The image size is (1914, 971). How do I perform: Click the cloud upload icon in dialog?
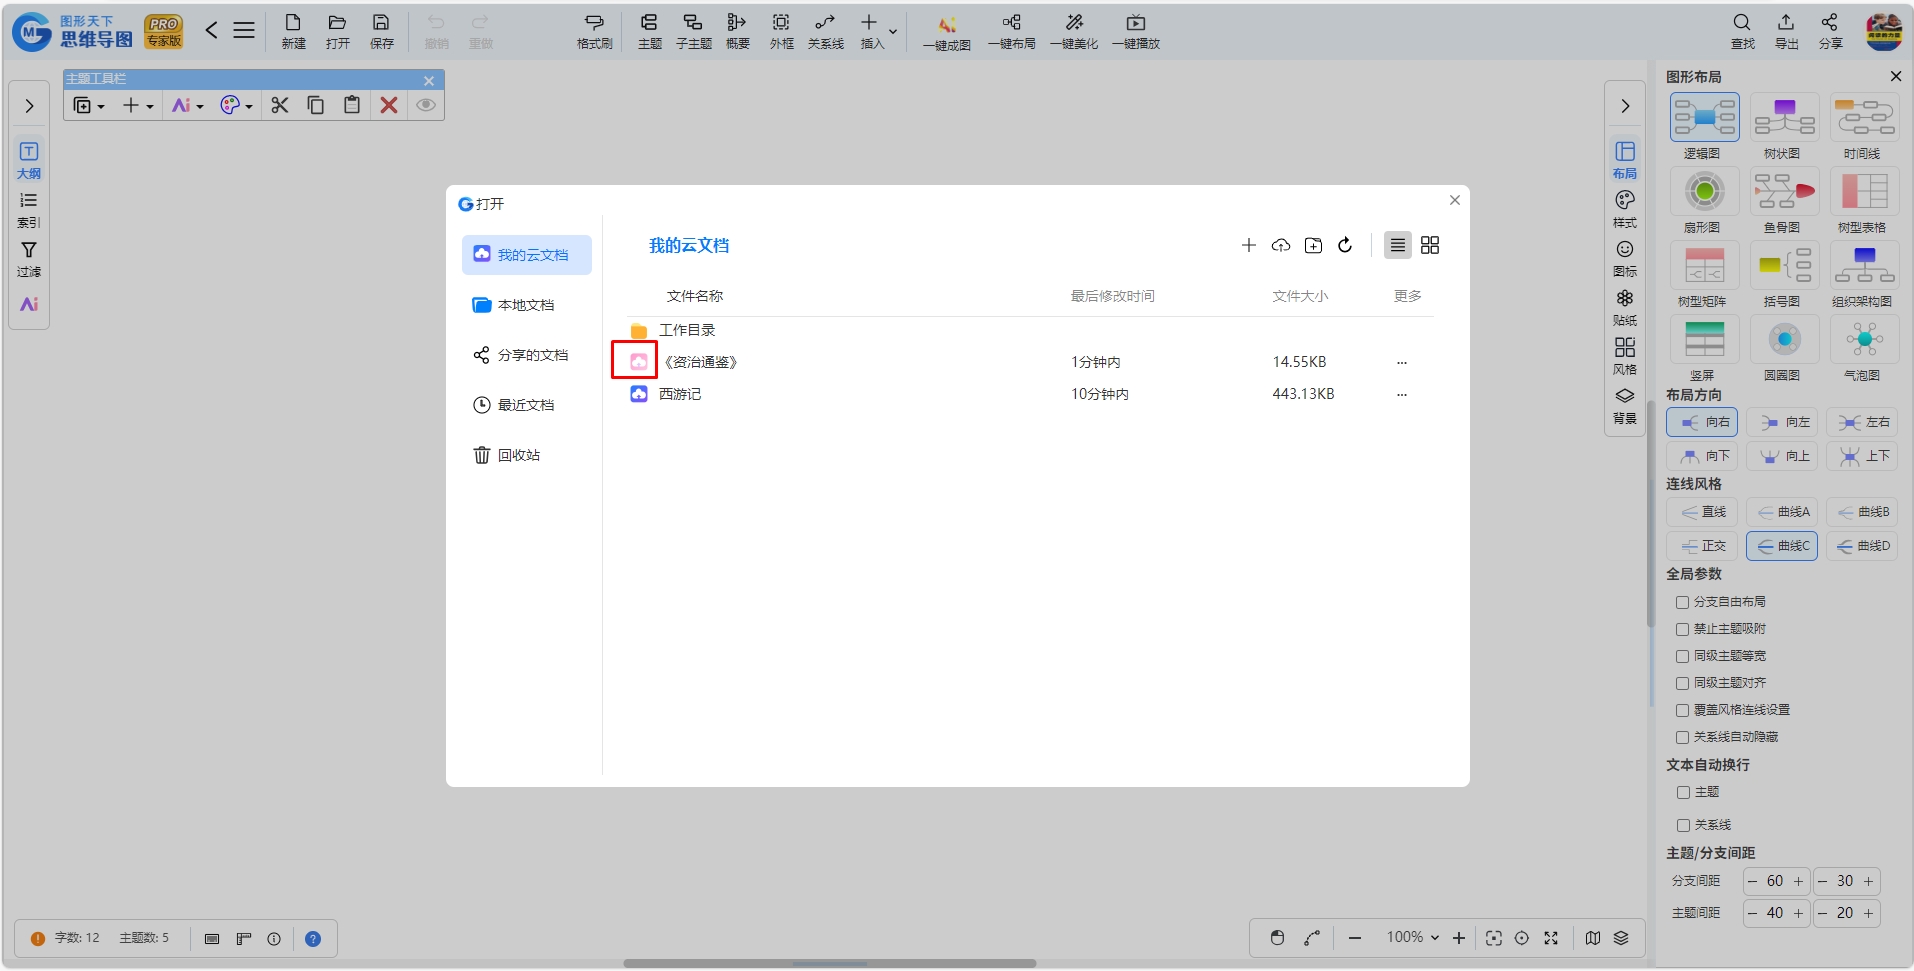pyautogui.click(x=1281, y=245)
